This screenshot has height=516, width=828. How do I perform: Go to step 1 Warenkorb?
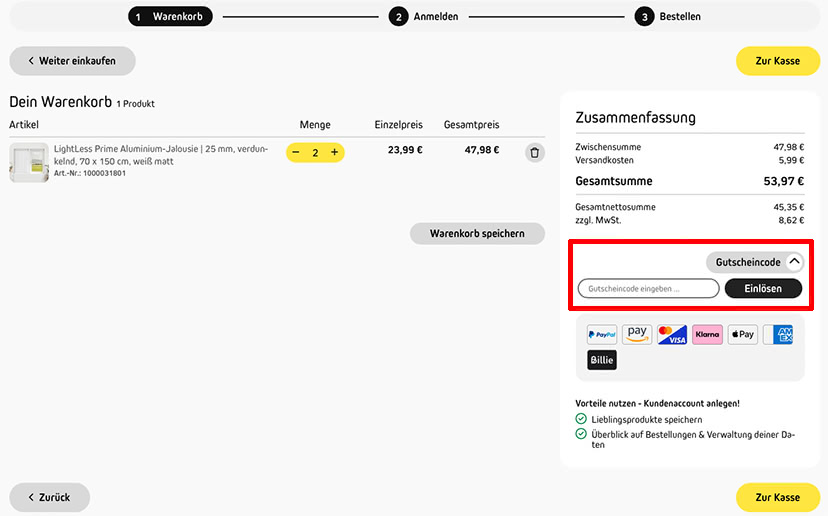[170, 16]
